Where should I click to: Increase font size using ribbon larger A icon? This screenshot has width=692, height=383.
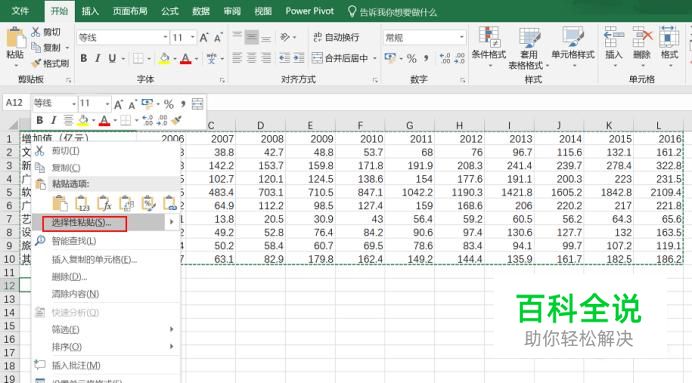tap(204, 38)
